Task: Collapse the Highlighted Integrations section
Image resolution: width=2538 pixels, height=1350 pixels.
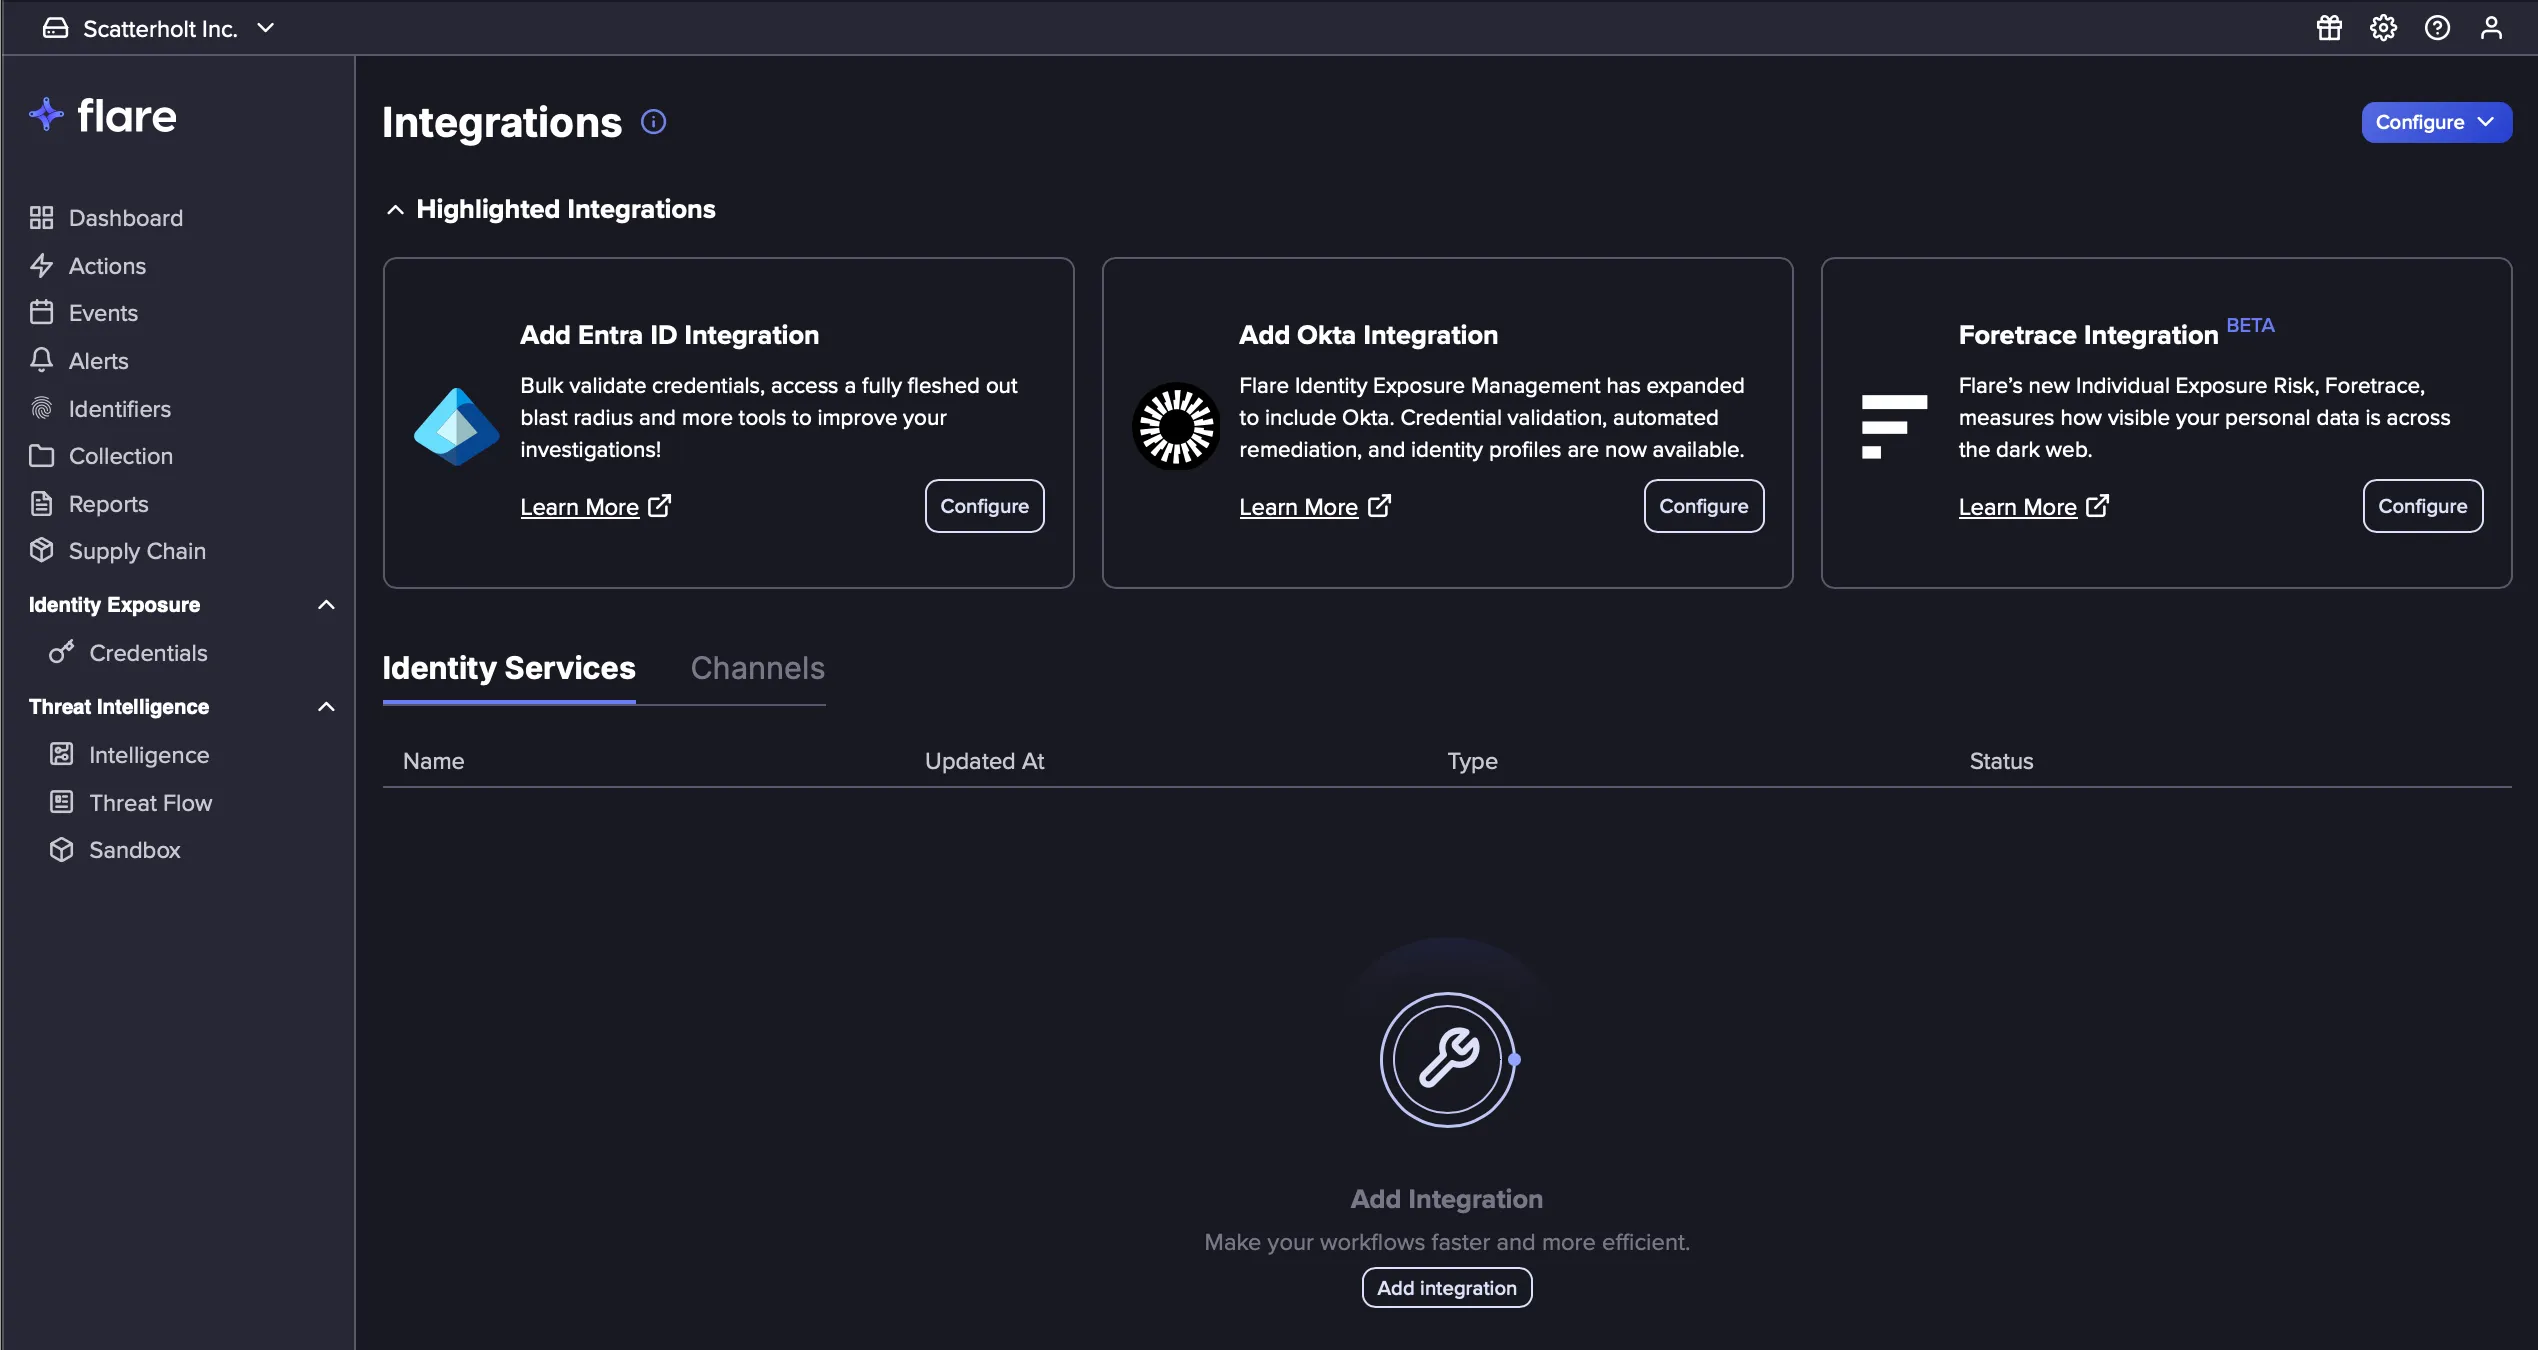Action: [x=395, y=210]
